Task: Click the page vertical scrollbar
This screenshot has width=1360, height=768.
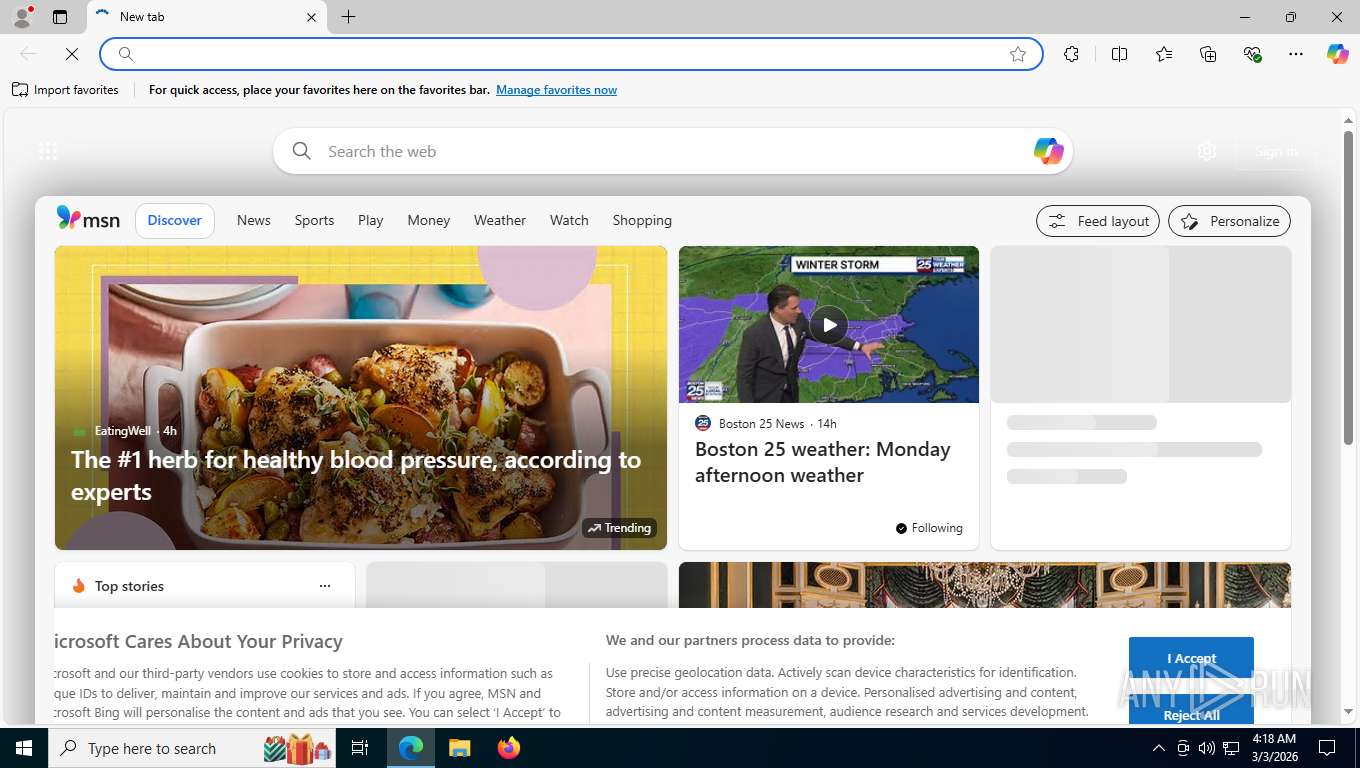Action: (x=1348, y=288)
